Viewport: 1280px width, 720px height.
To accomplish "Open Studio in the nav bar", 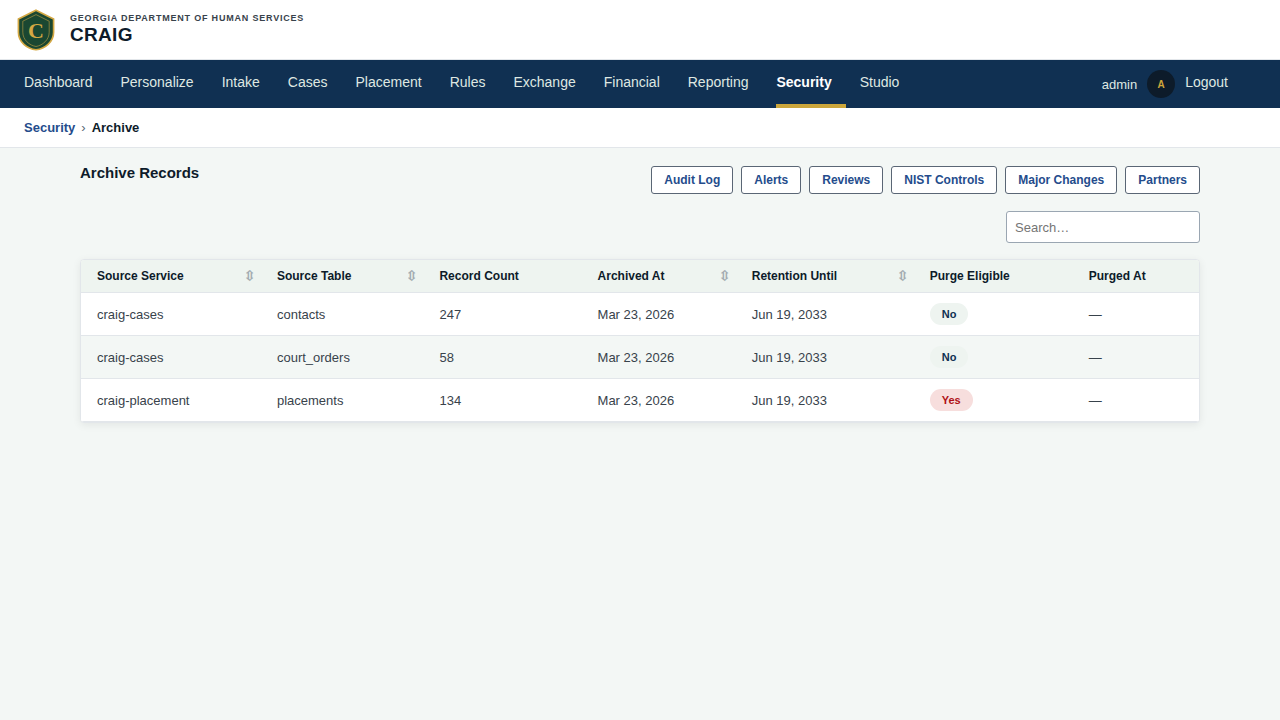I will 880,82.
